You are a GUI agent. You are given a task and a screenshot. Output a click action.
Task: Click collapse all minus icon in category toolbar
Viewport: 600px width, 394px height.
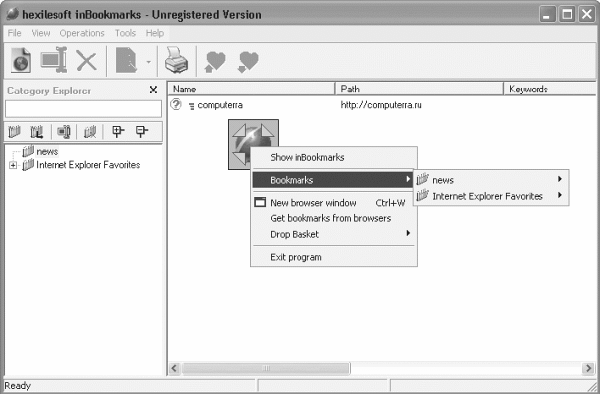coord(142,131)
